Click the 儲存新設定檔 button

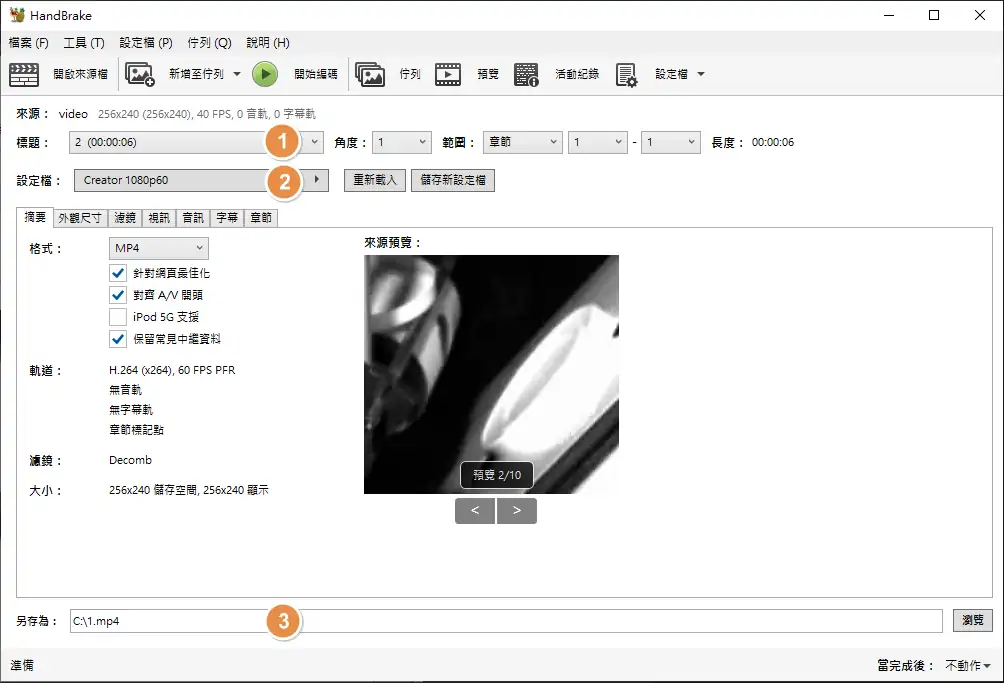click(x=452, y=181)
